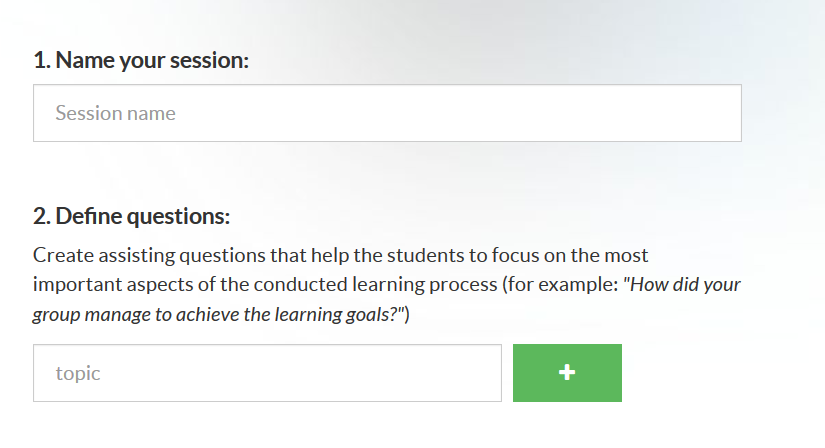Click the "2. Define questions:" heading
The width and height of the screenshot is (825, 448).
(131, 216)
